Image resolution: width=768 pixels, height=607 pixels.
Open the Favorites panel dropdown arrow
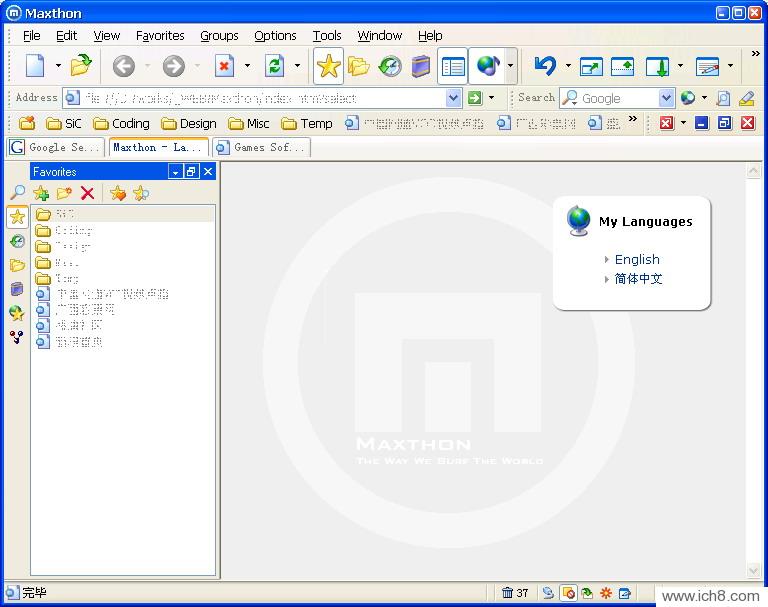pyautogui.click(x=175, y=172)
